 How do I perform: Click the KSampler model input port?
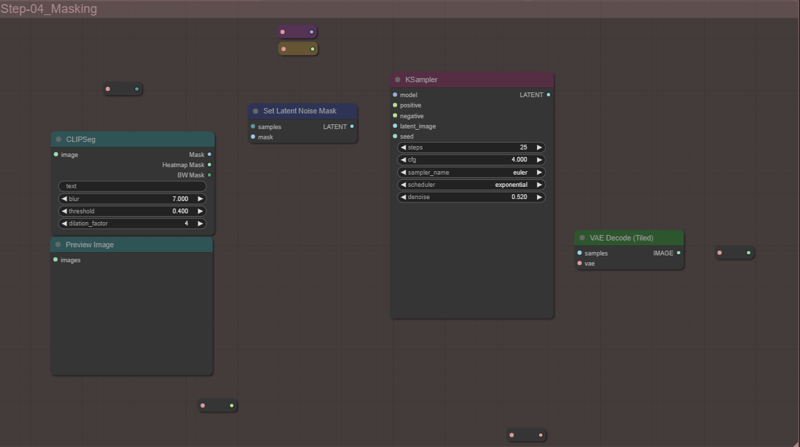(395, 94)
